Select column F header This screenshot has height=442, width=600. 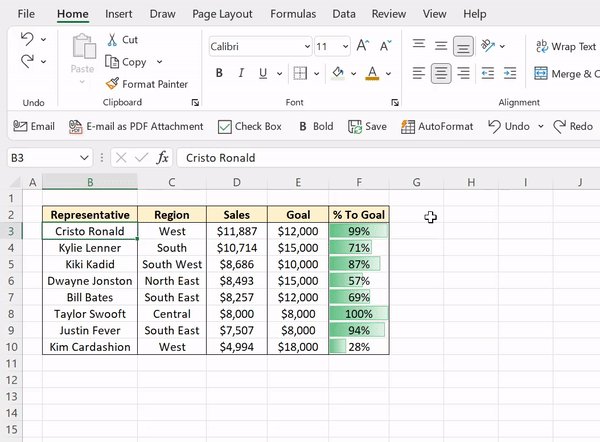[359, 182]
